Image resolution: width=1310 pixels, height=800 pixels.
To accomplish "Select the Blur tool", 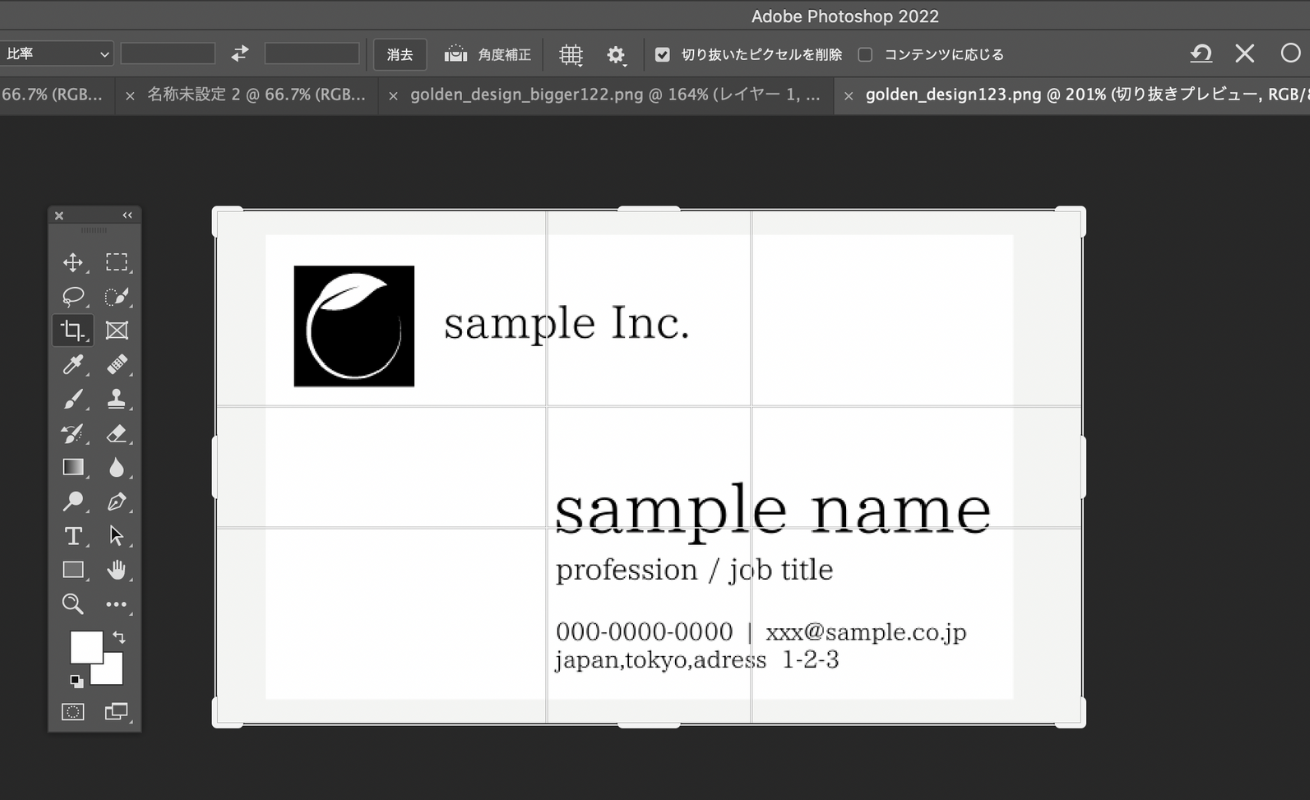I will (x=117, y=467).
